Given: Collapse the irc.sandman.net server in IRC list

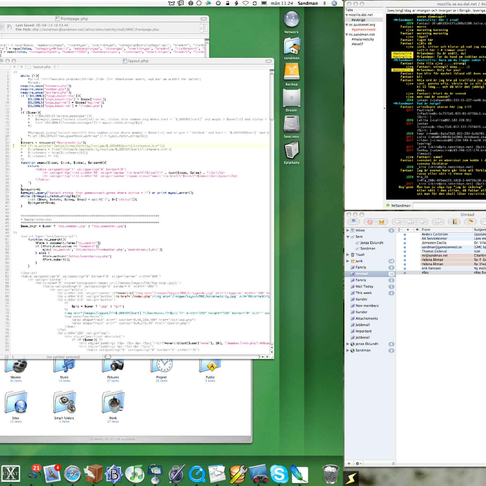Looking at the screenshot, I should [x=347, y=34].
